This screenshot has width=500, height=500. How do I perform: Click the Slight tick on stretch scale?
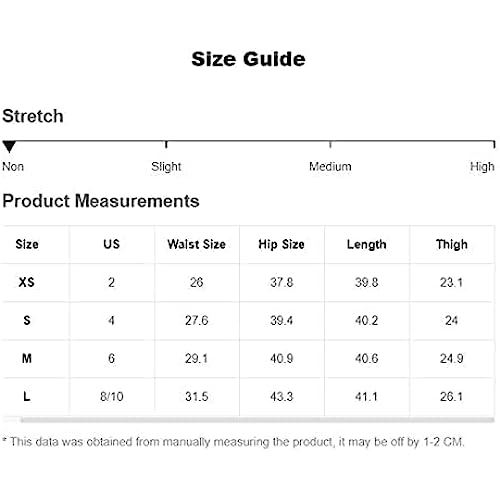pyautogui.click(x=166, y=145)
